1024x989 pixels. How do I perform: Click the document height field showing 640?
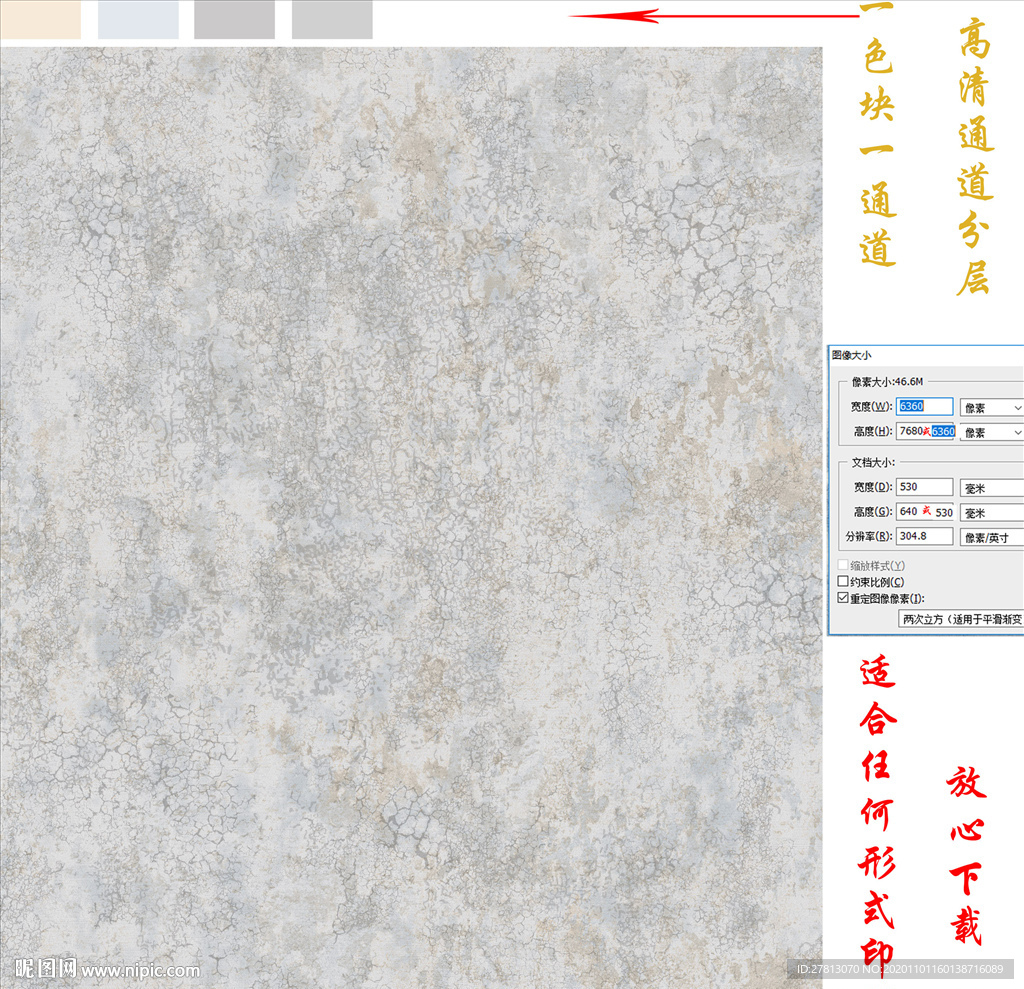924,511
